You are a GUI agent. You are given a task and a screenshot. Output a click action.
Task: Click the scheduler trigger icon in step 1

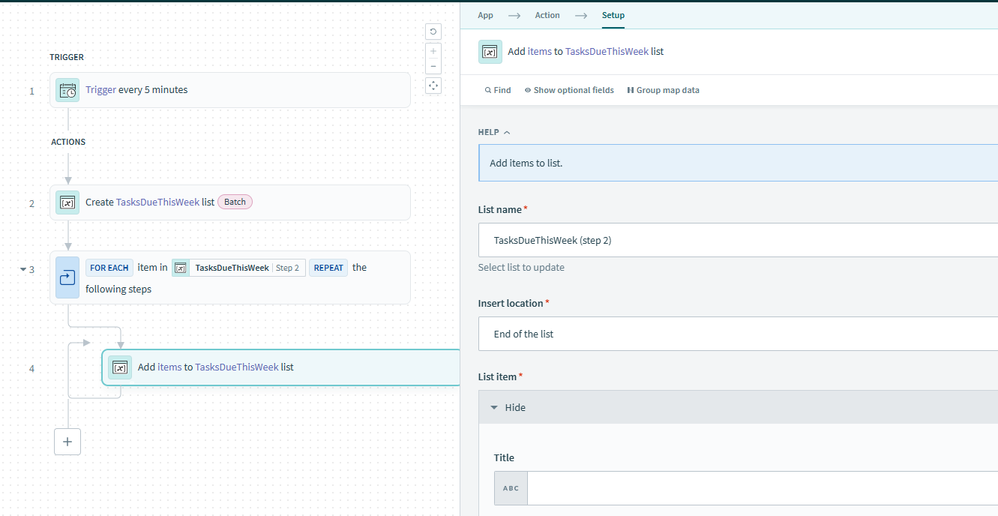pyautogui.click(x=68, y=90)
